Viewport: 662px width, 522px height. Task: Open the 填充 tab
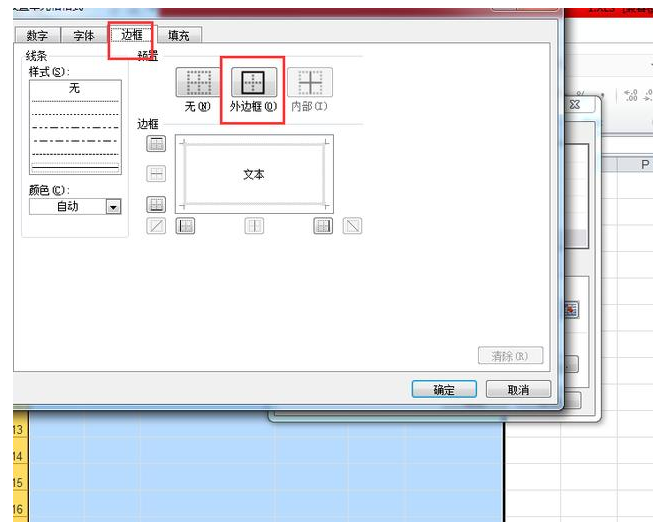[x=179, y=35]
